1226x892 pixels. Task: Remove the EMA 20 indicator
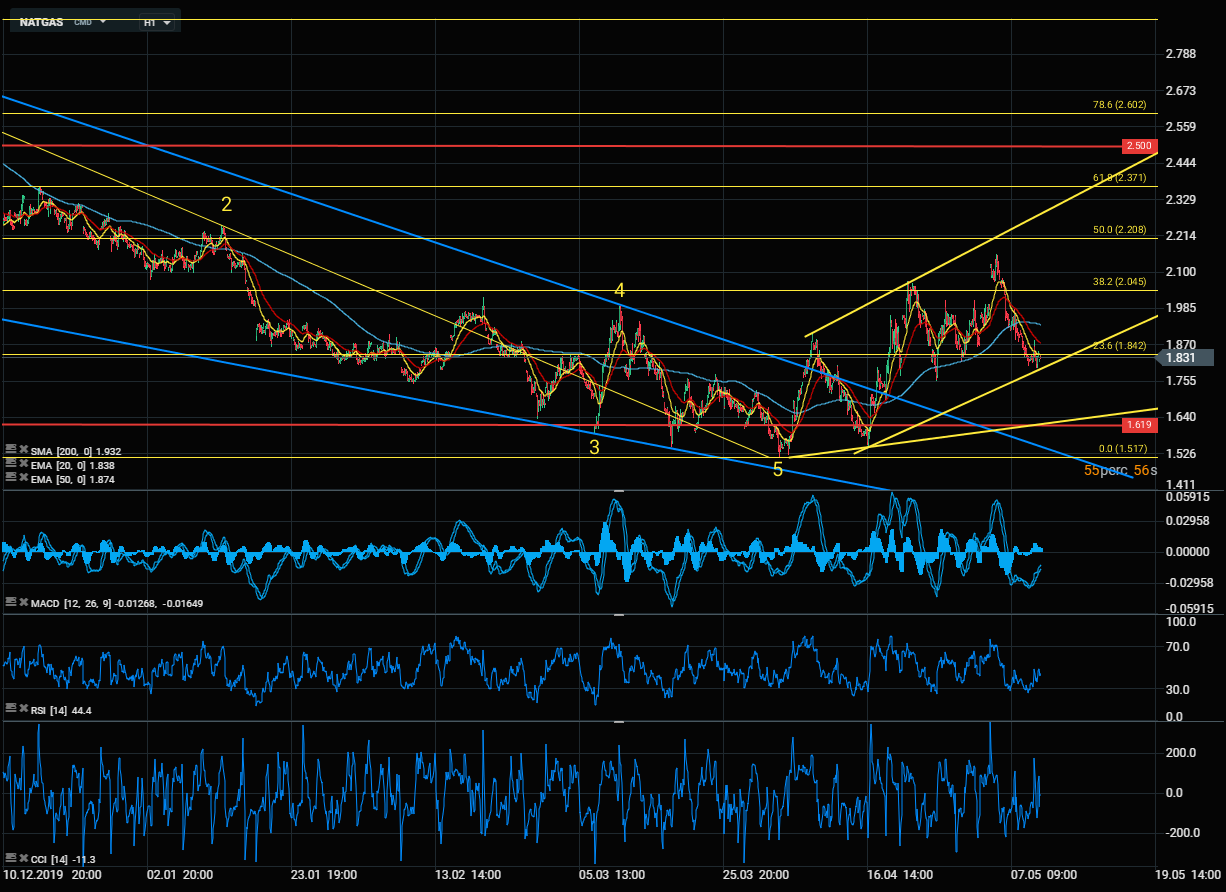[23, 465]
